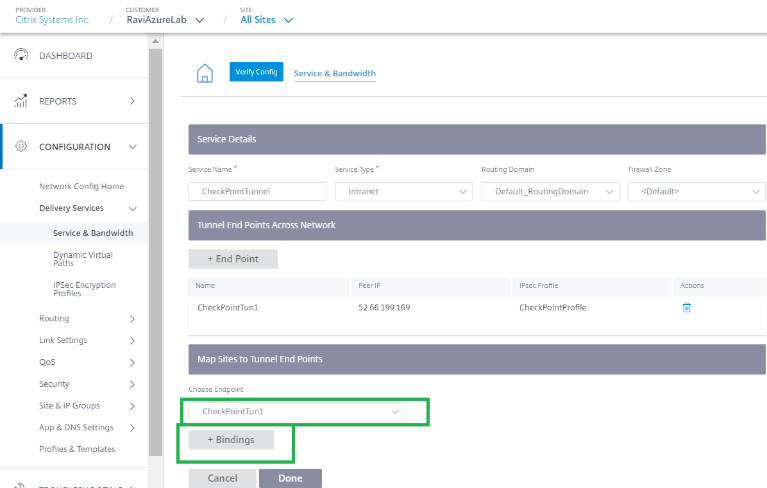Click the CheckPointProfile cell
The width and height of the screenshot is (767, 488).
tap(553, 308)
